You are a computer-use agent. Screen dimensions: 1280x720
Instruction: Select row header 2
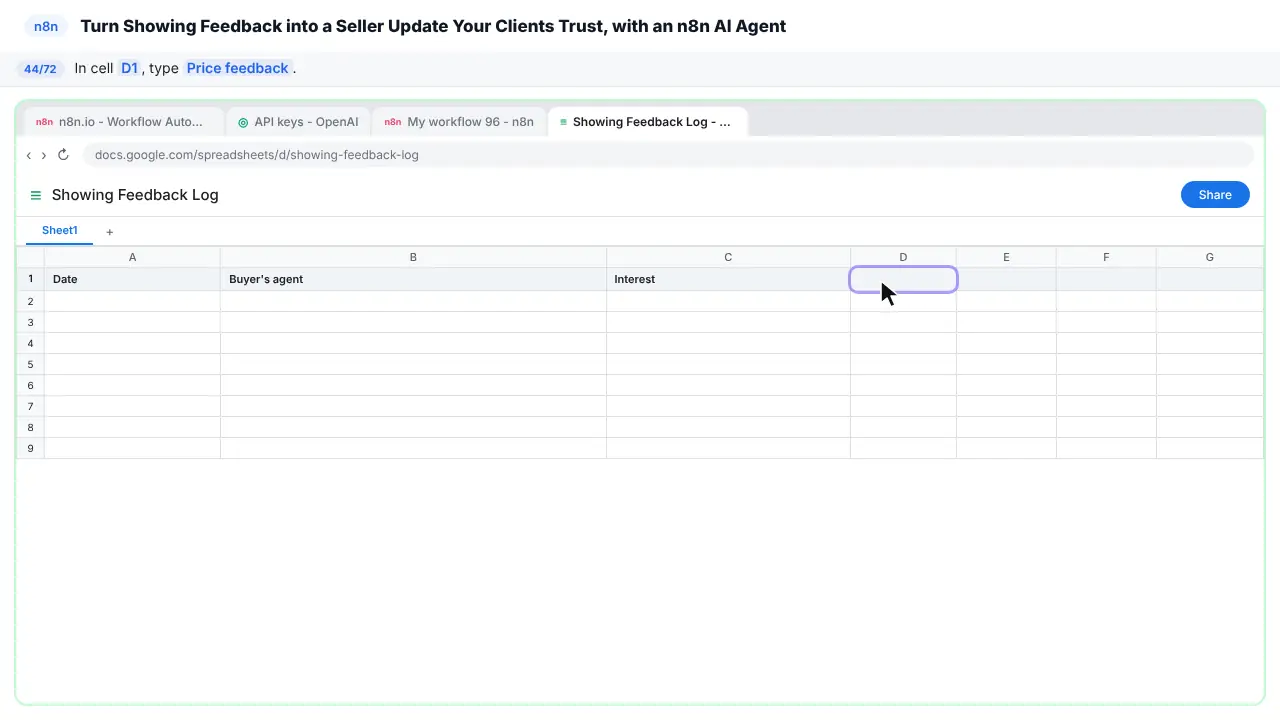pos(30,301)
